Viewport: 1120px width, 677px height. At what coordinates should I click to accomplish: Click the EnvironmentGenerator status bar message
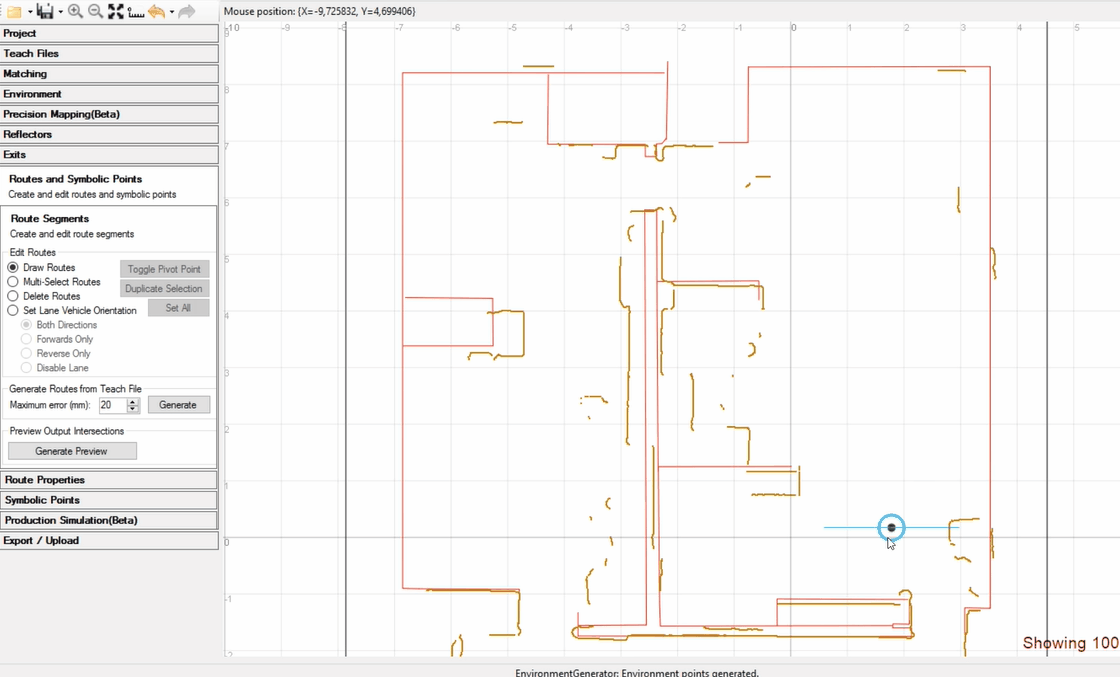[637, 673]
